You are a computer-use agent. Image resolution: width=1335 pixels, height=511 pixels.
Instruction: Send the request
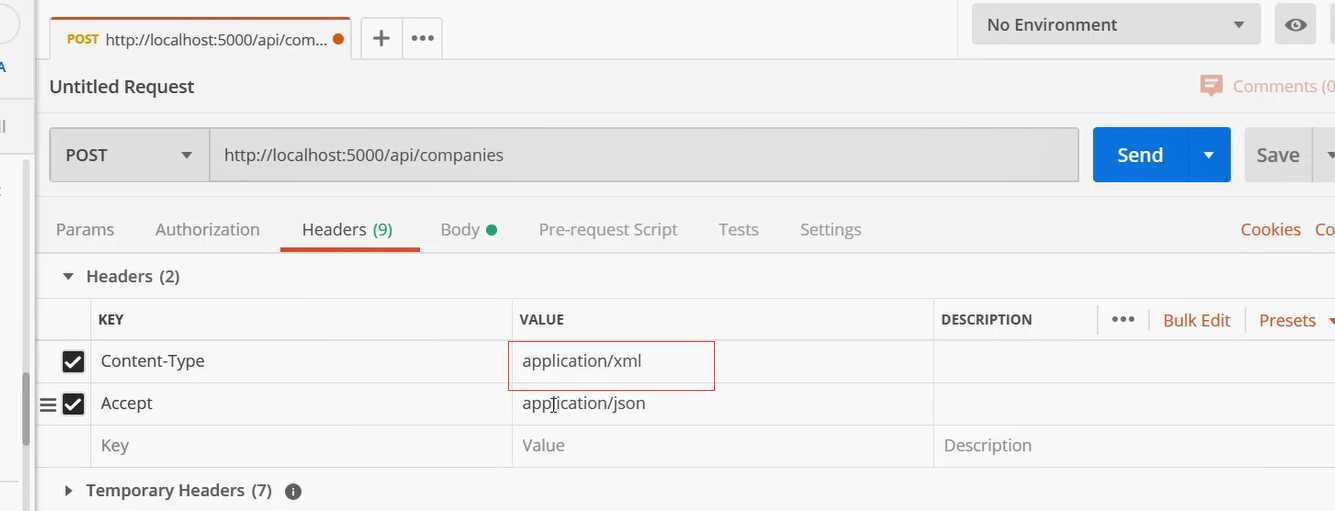[x=1140, y=155]
